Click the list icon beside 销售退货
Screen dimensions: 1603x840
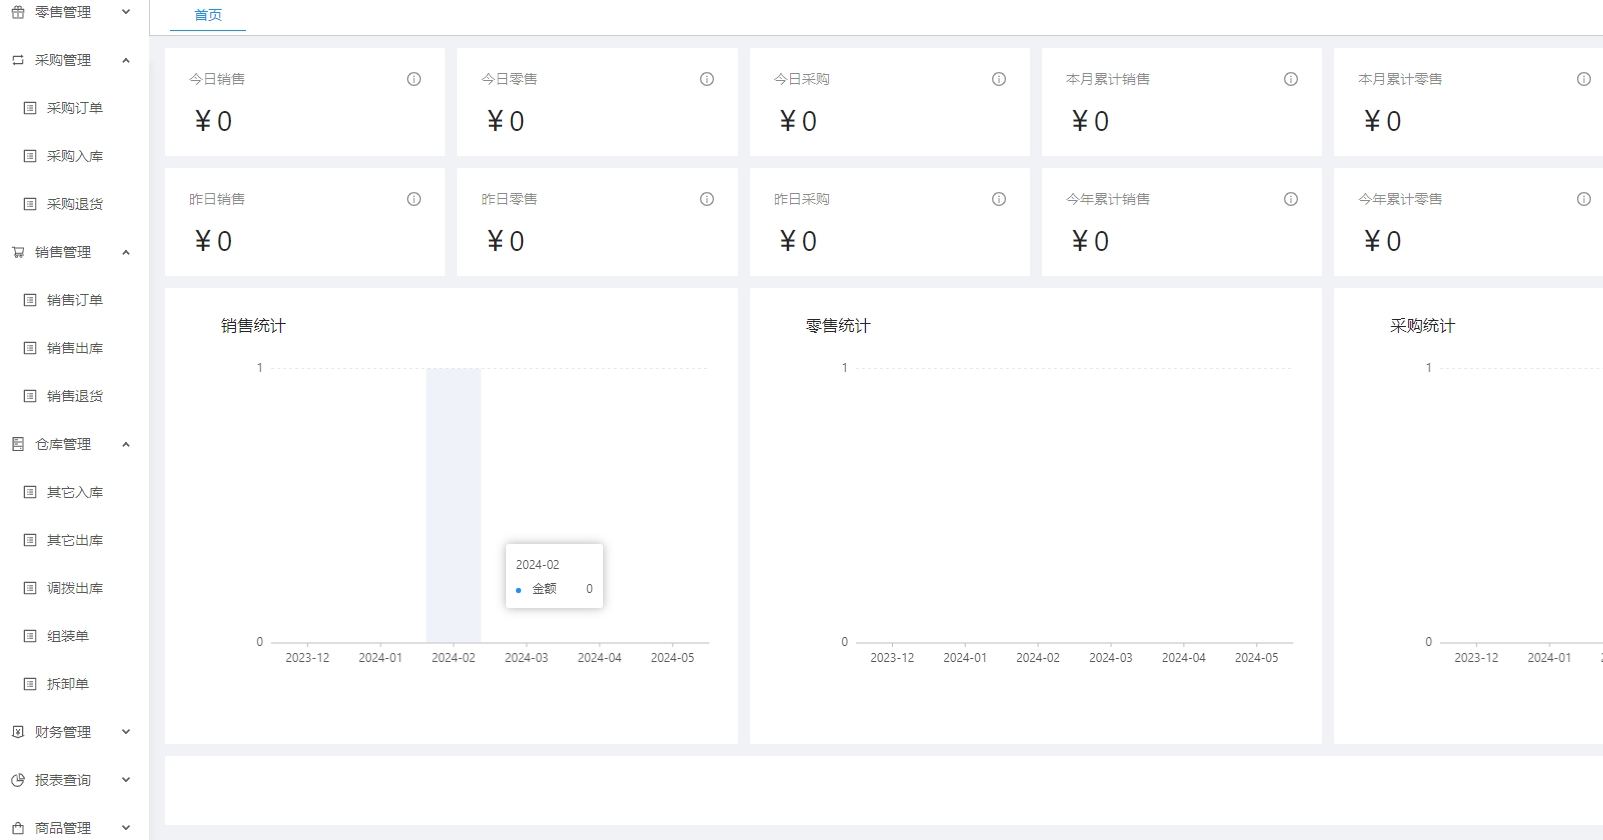[30, 396]
